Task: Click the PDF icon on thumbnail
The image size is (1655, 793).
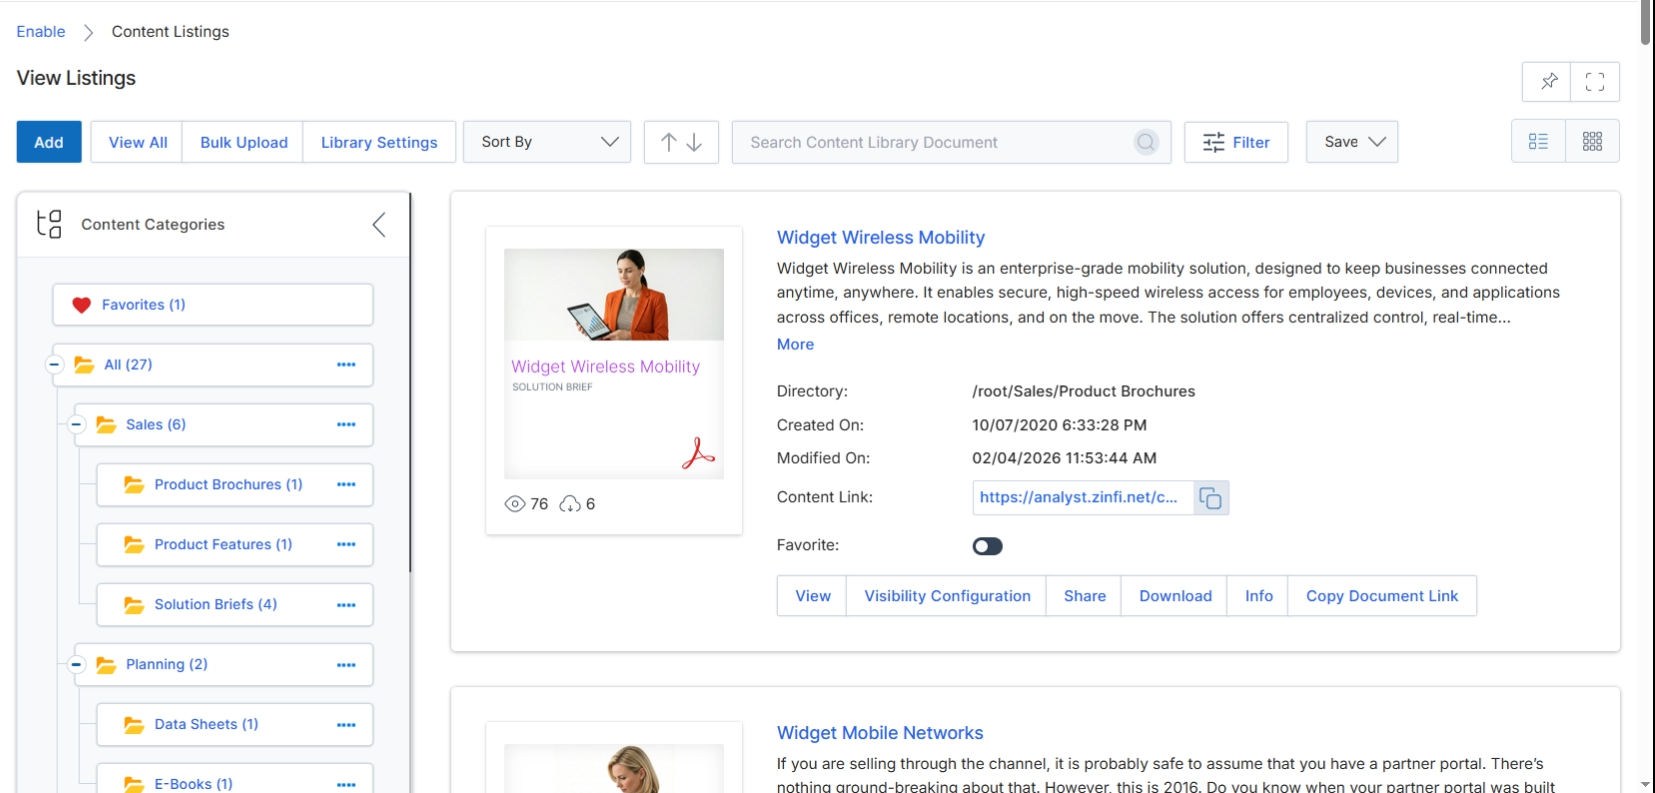Action: pos(698,453)
